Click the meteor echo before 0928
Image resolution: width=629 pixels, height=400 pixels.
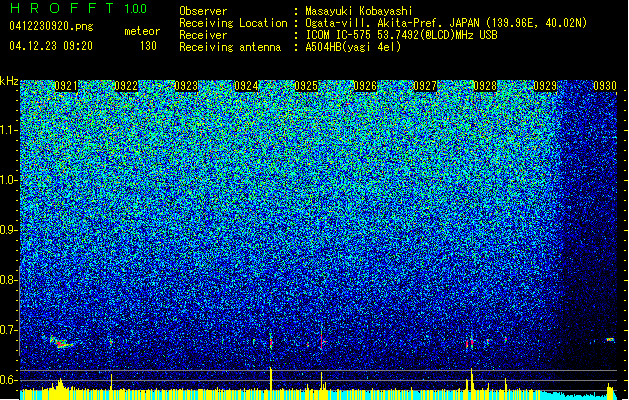469,342
